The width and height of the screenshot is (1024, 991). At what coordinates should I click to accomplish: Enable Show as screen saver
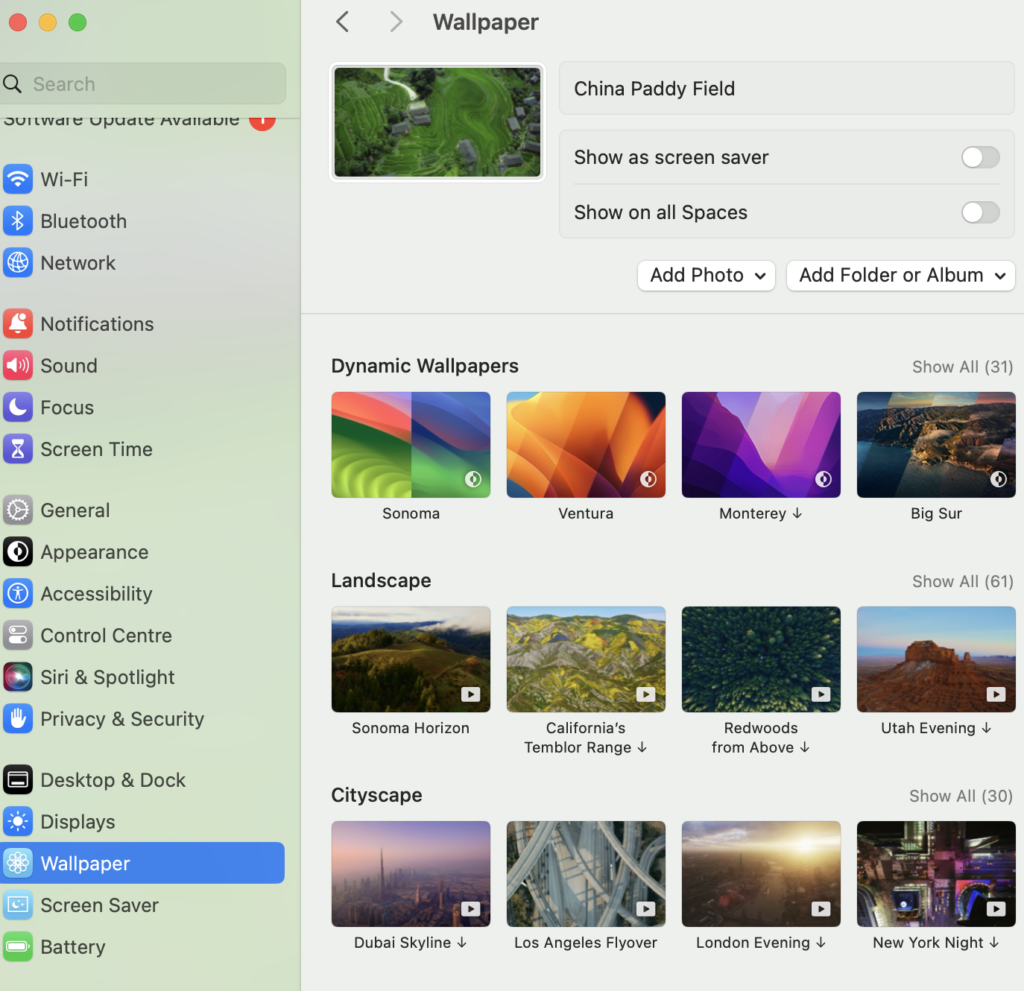coord(980,157)
